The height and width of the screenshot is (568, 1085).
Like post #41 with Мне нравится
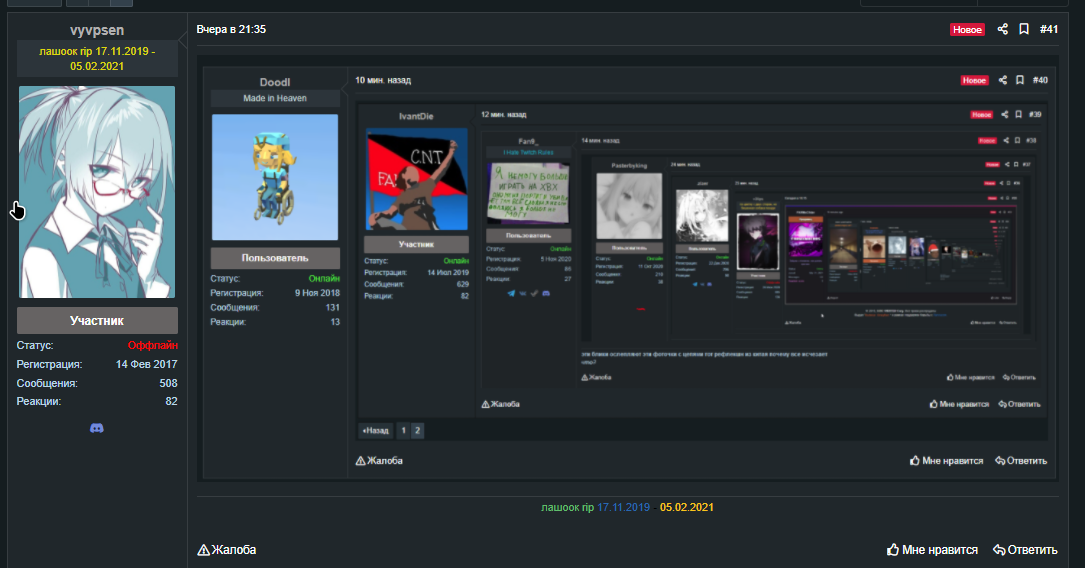coord(932,550)
